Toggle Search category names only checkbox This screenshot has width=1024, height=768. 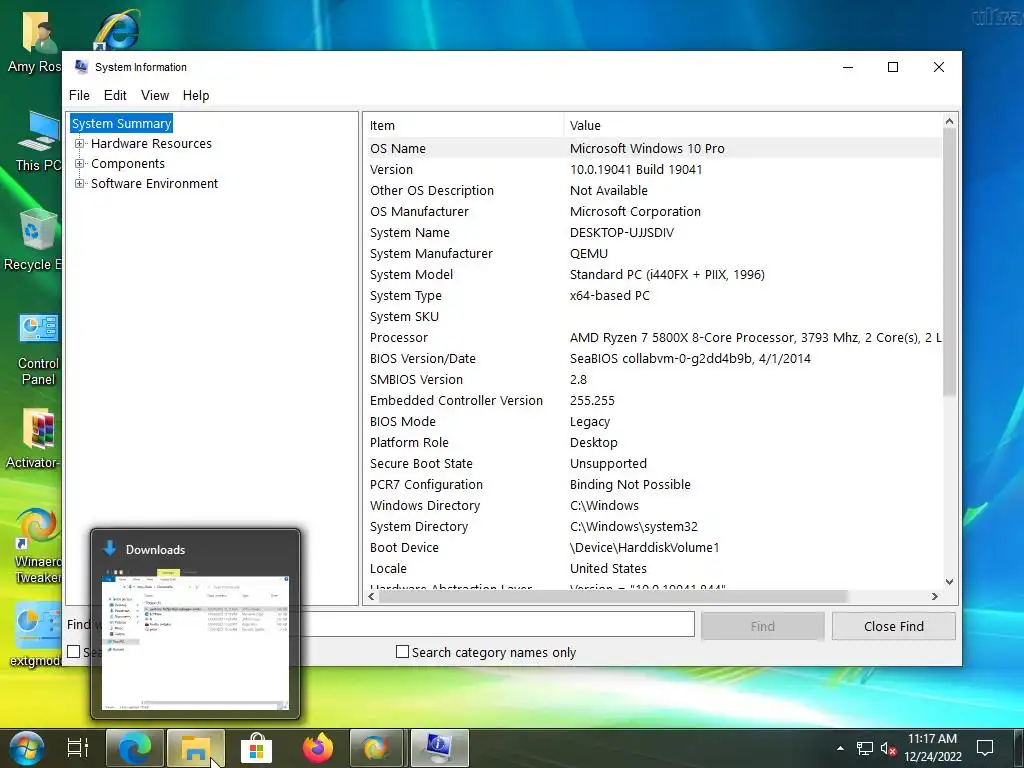click(402, 652)
